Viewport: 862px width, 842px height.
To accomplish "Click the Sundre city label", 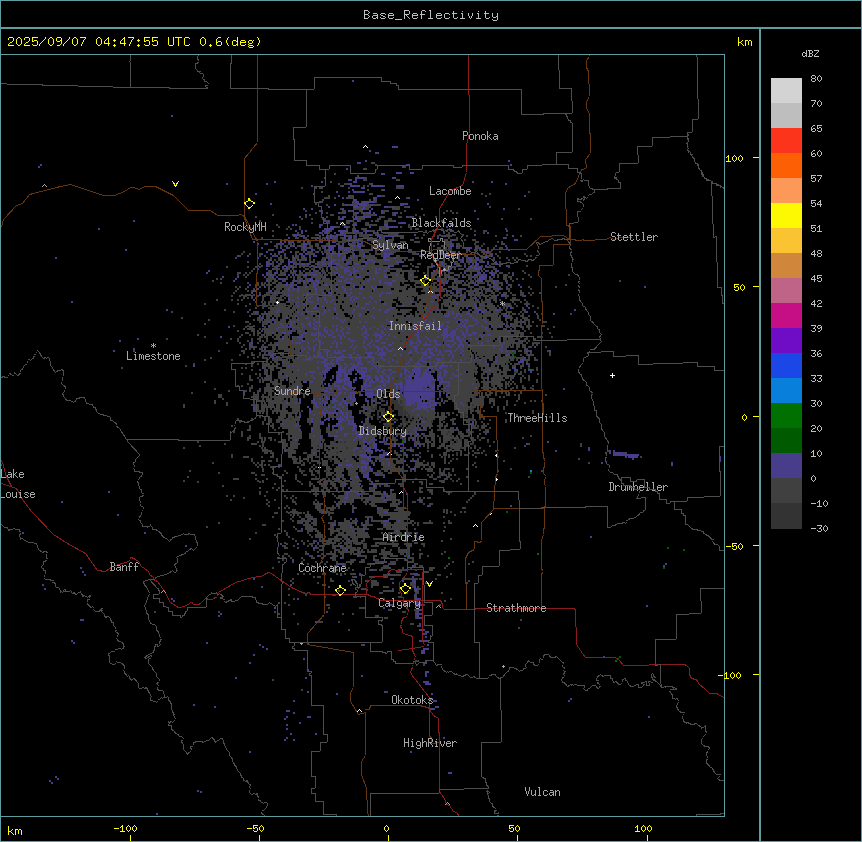I will [x=292, y=391].
